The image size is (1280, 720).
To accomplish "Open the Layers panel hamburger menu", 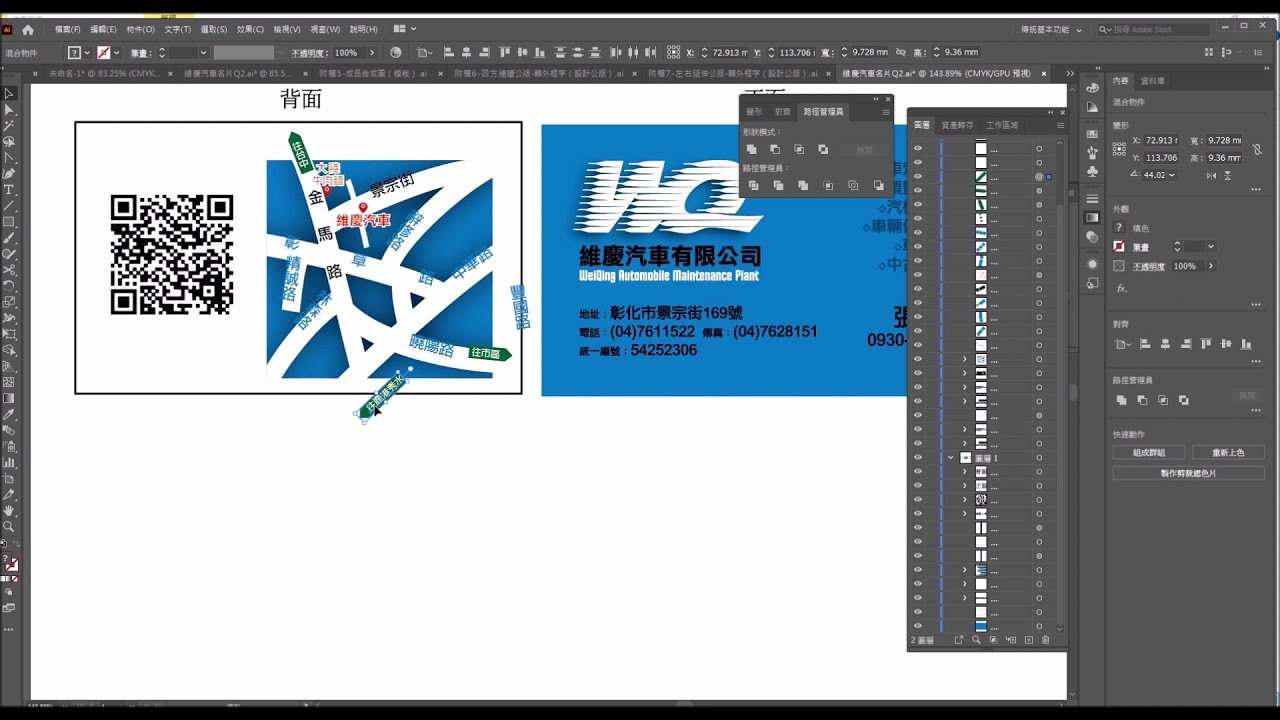I will pyautogui.click(x=1061, y=125).
